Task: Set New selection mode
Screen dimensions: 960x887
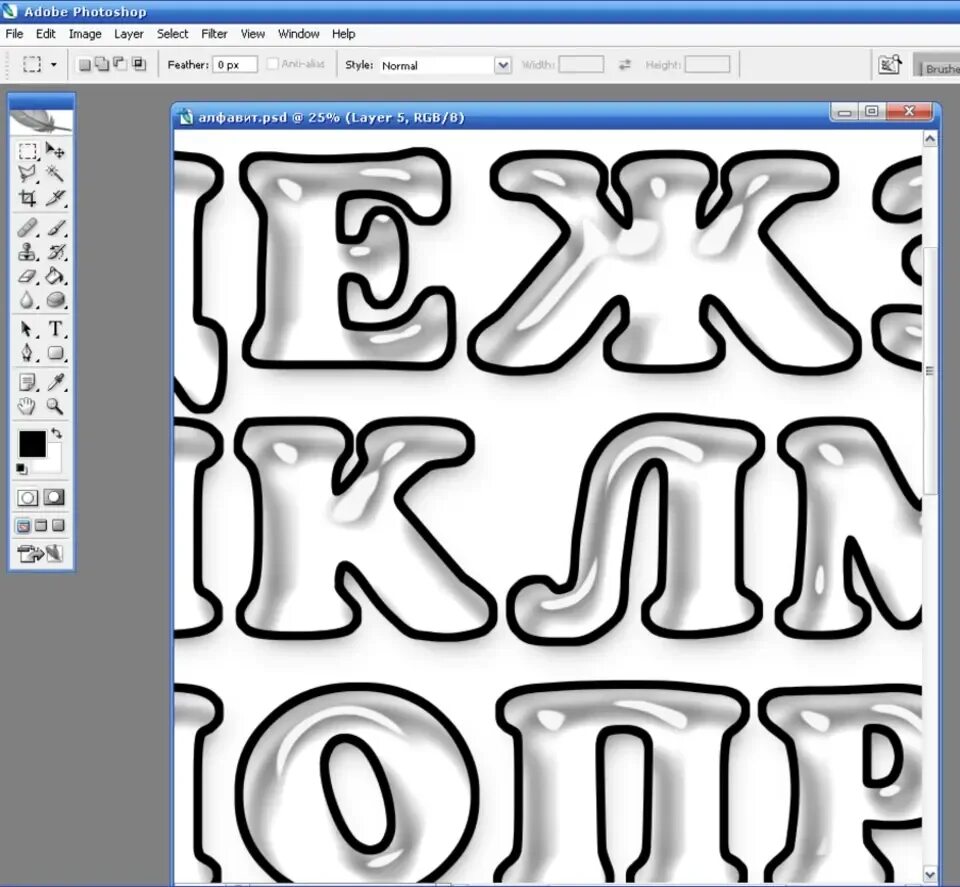Action: 84,64
